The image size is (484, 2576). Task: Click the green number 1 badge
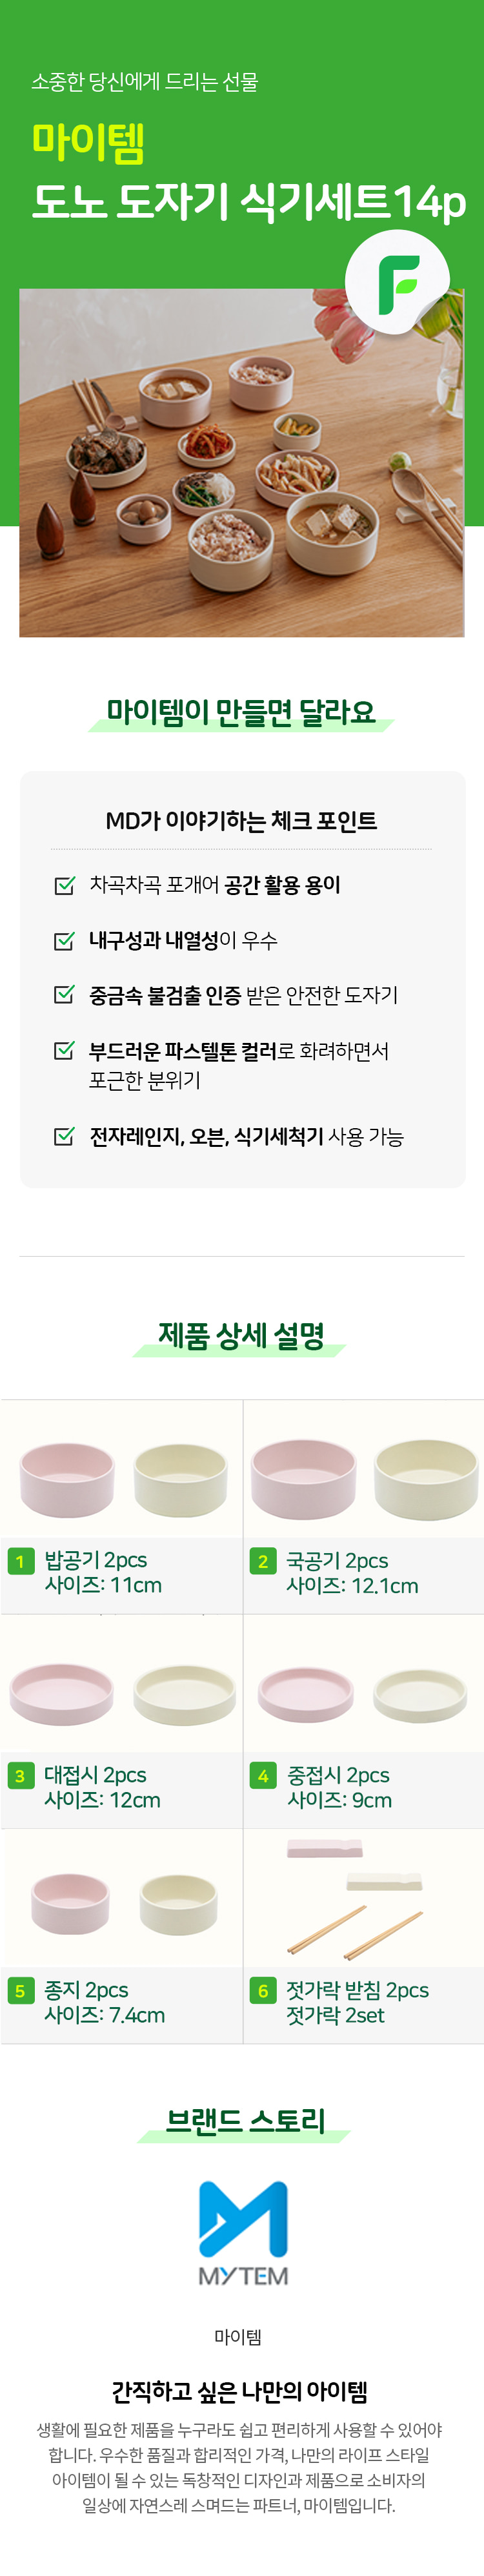[20, 1560]
